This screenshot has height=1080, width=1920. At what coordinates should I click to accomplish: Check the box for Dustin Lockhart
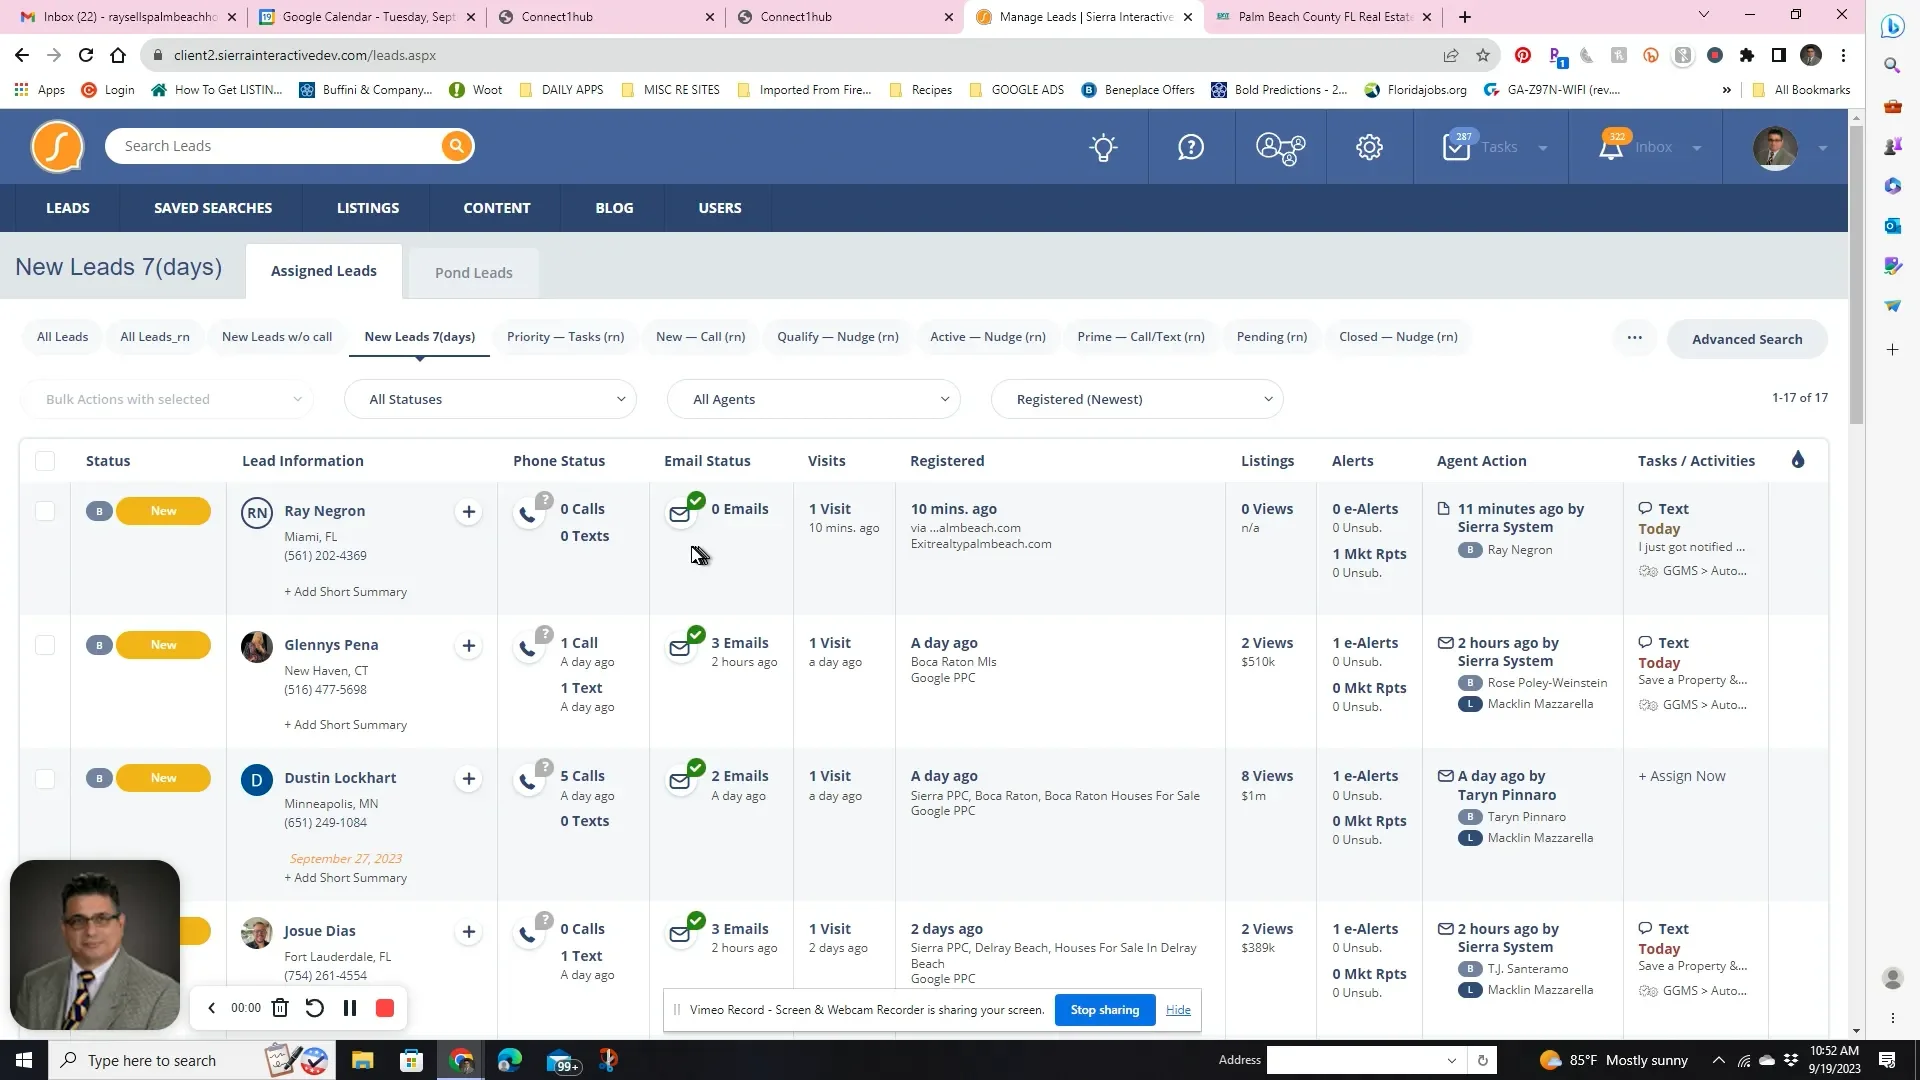45,779
